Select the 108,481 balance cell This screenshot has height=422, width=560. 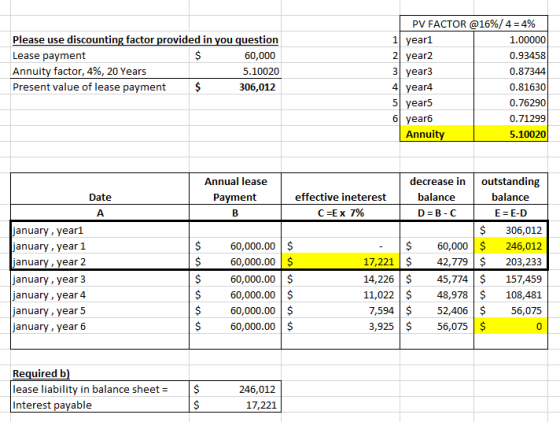coord(511,295)
